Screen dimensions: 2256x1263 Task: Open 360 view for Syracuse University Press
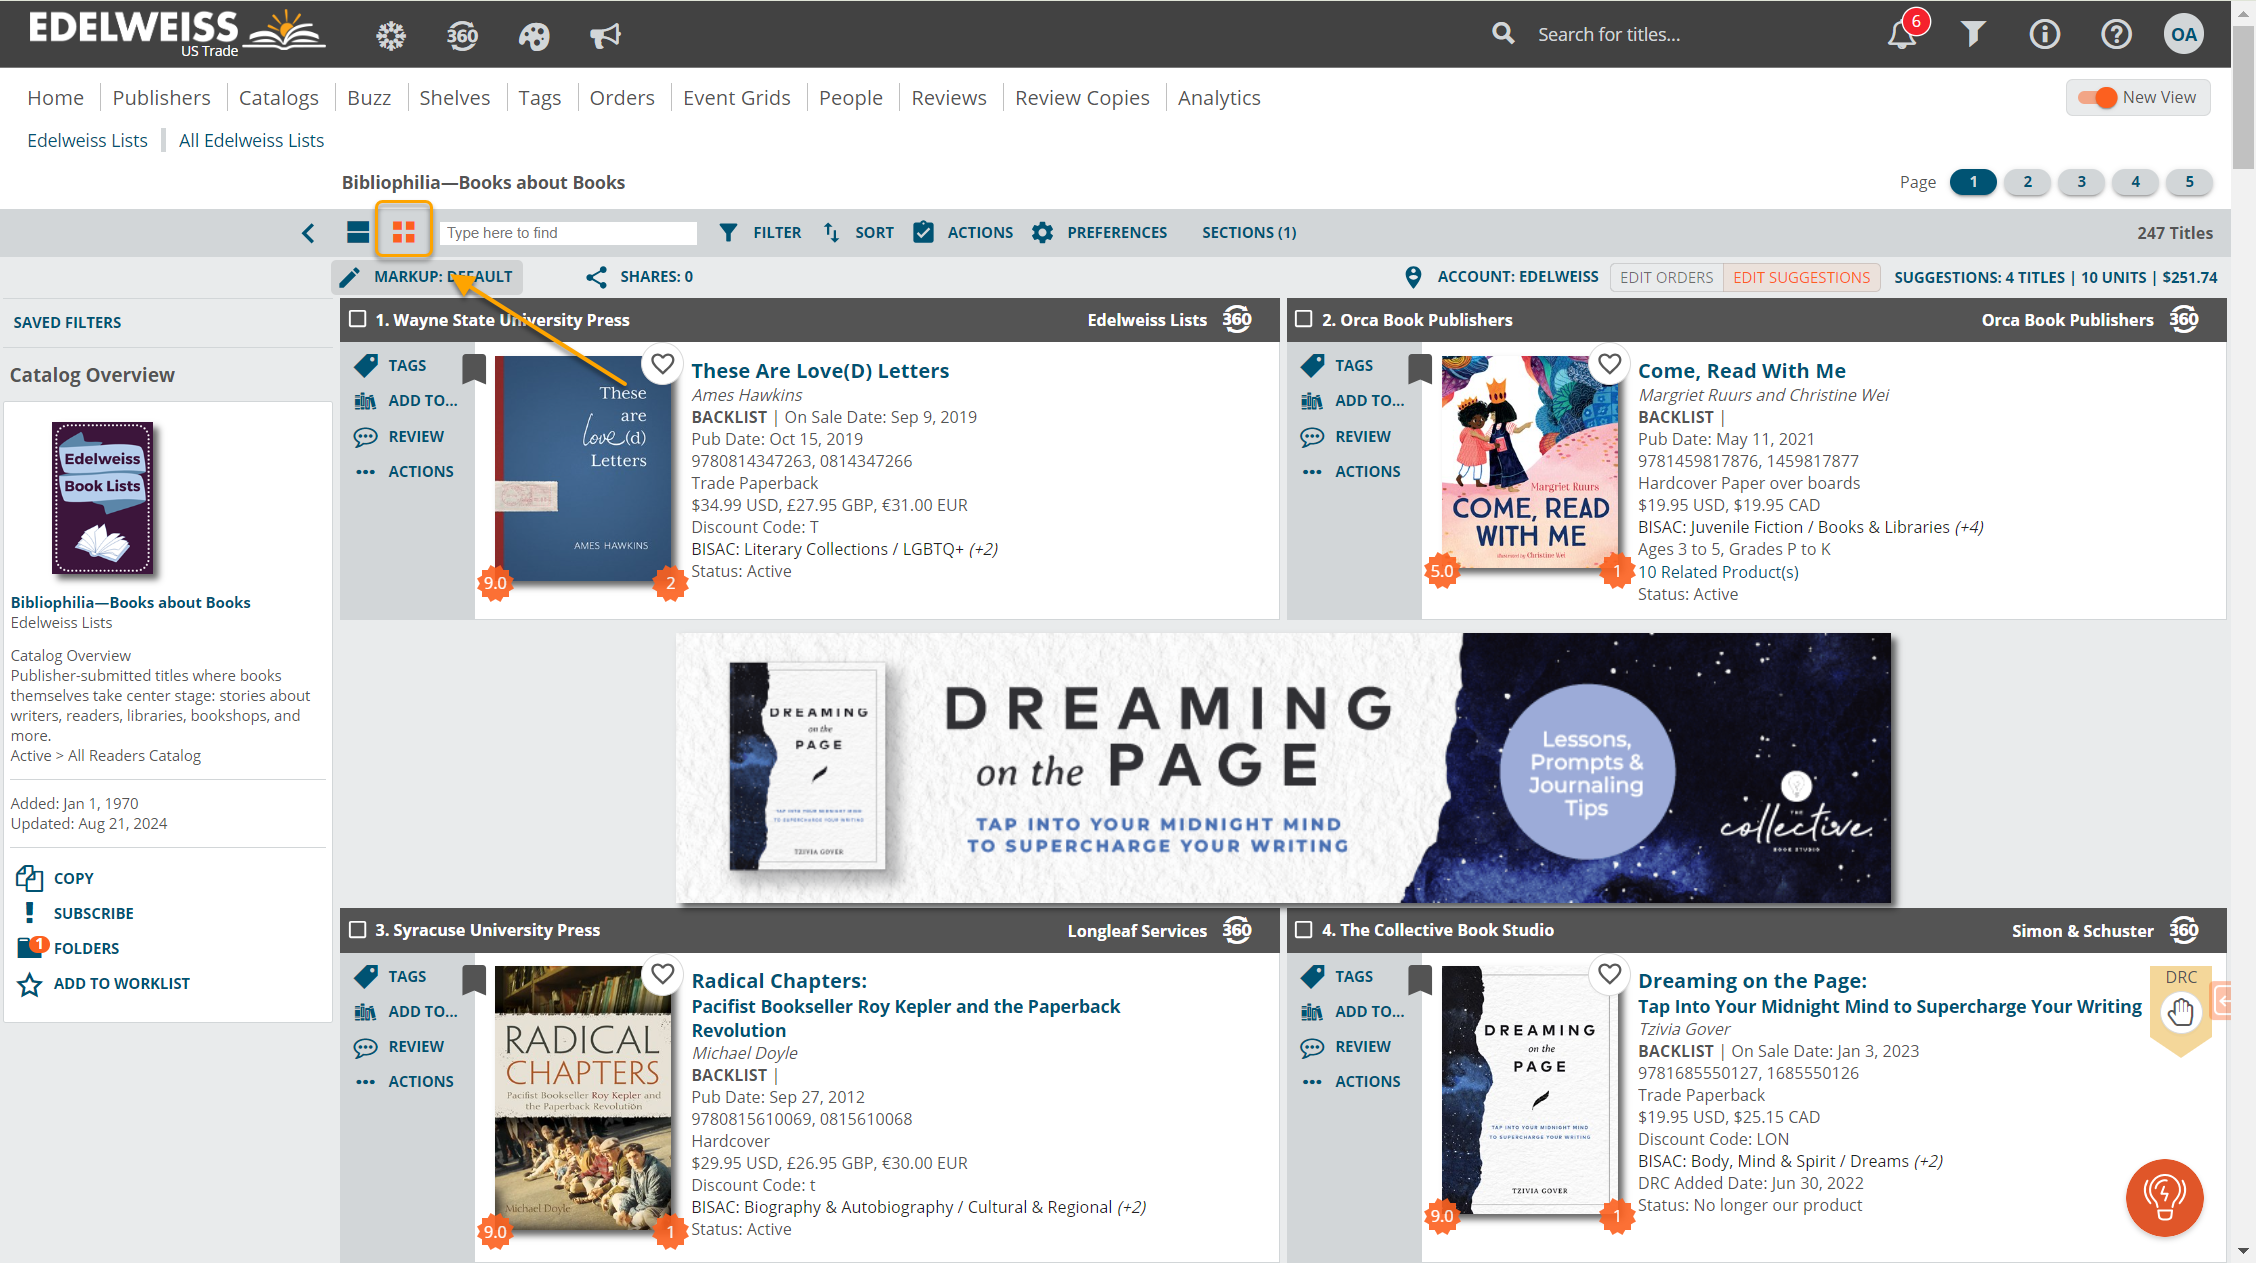[x=1237, y=930]
